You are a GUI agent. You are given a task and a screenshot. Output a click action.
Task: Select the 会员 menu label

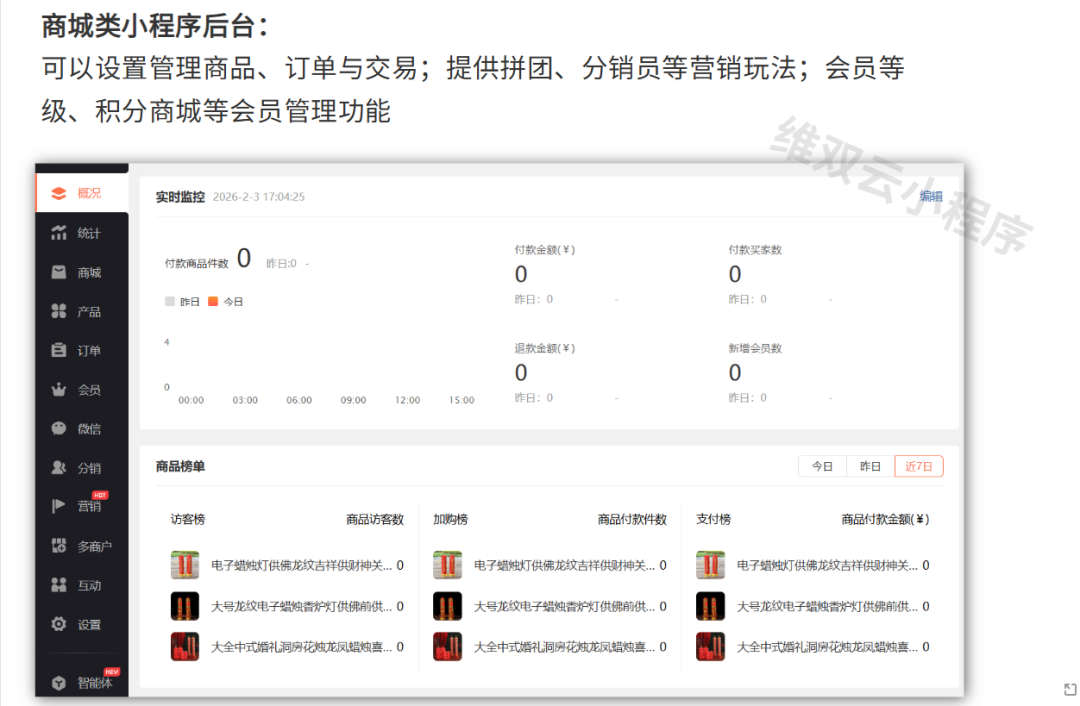pyautogui.click(x=89, y=390)
